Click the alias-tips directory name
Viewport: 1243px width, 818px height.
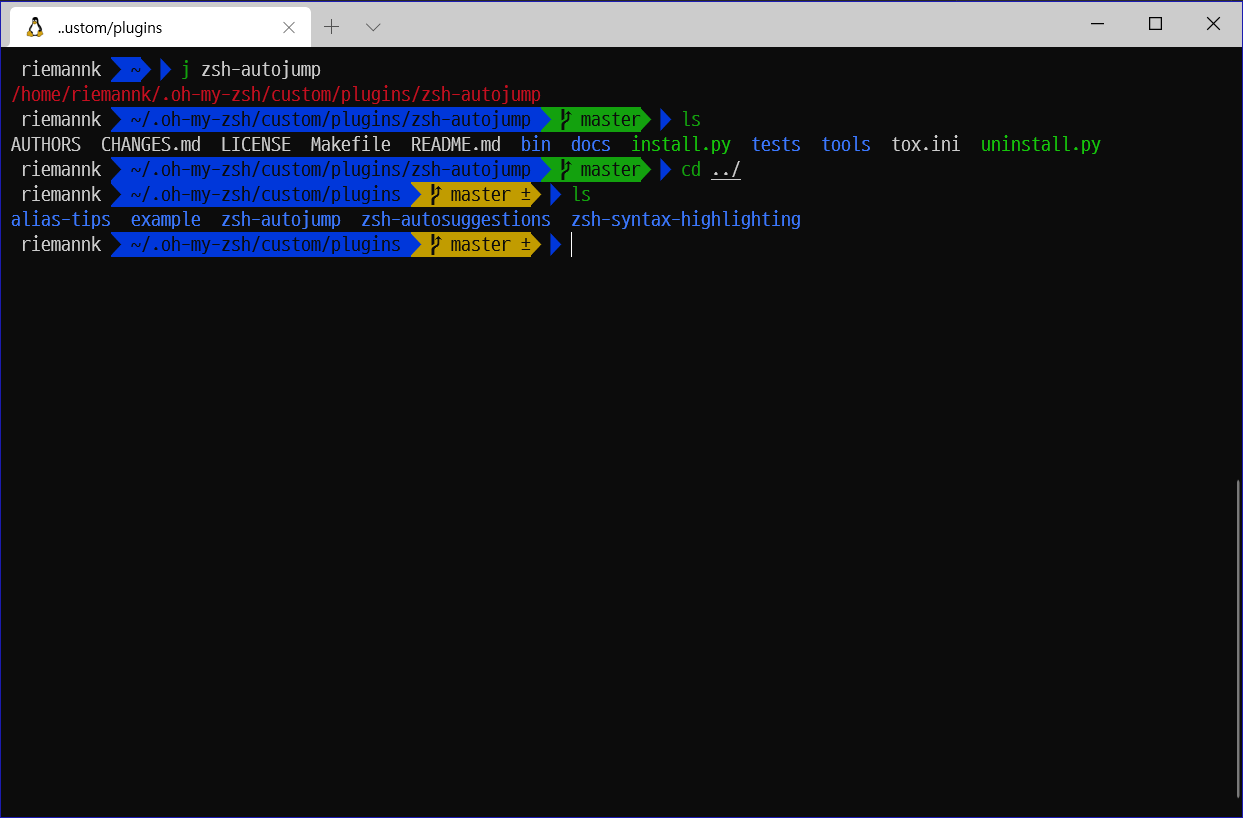pos(61,219)
